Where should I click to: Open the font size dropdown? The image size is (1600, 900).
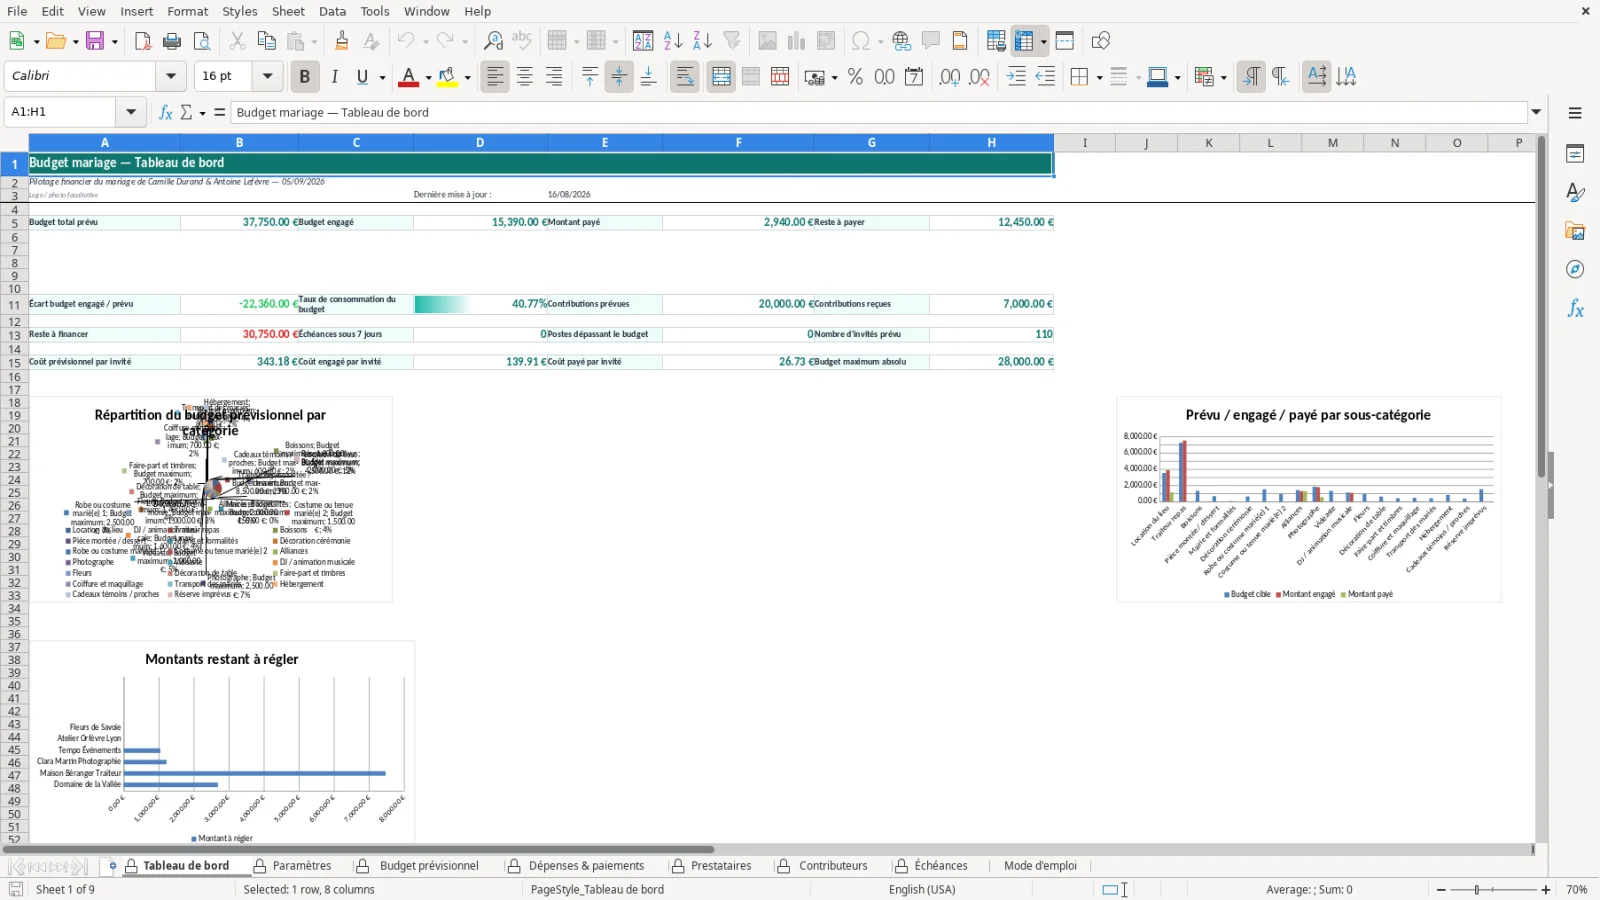point(267,76)
